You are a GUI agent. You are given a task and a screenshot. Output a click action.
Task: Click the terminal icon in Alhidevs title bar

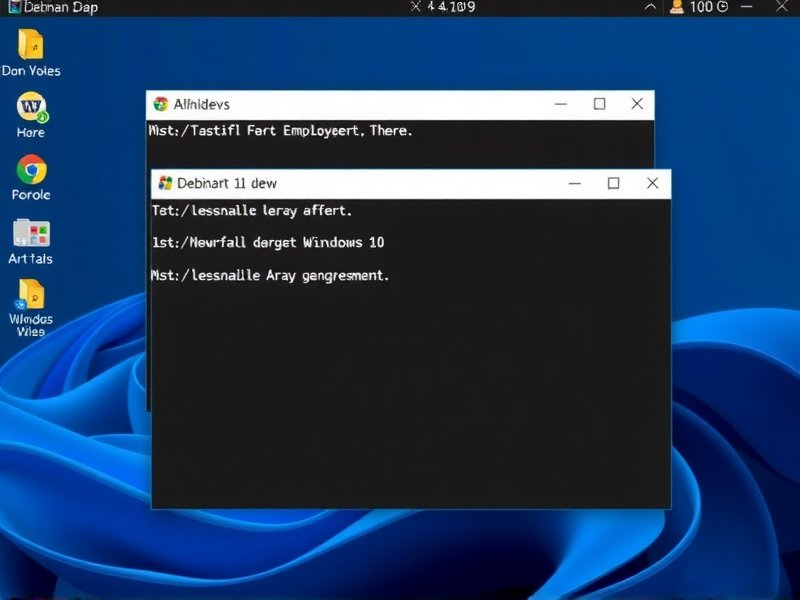point(162,104)
